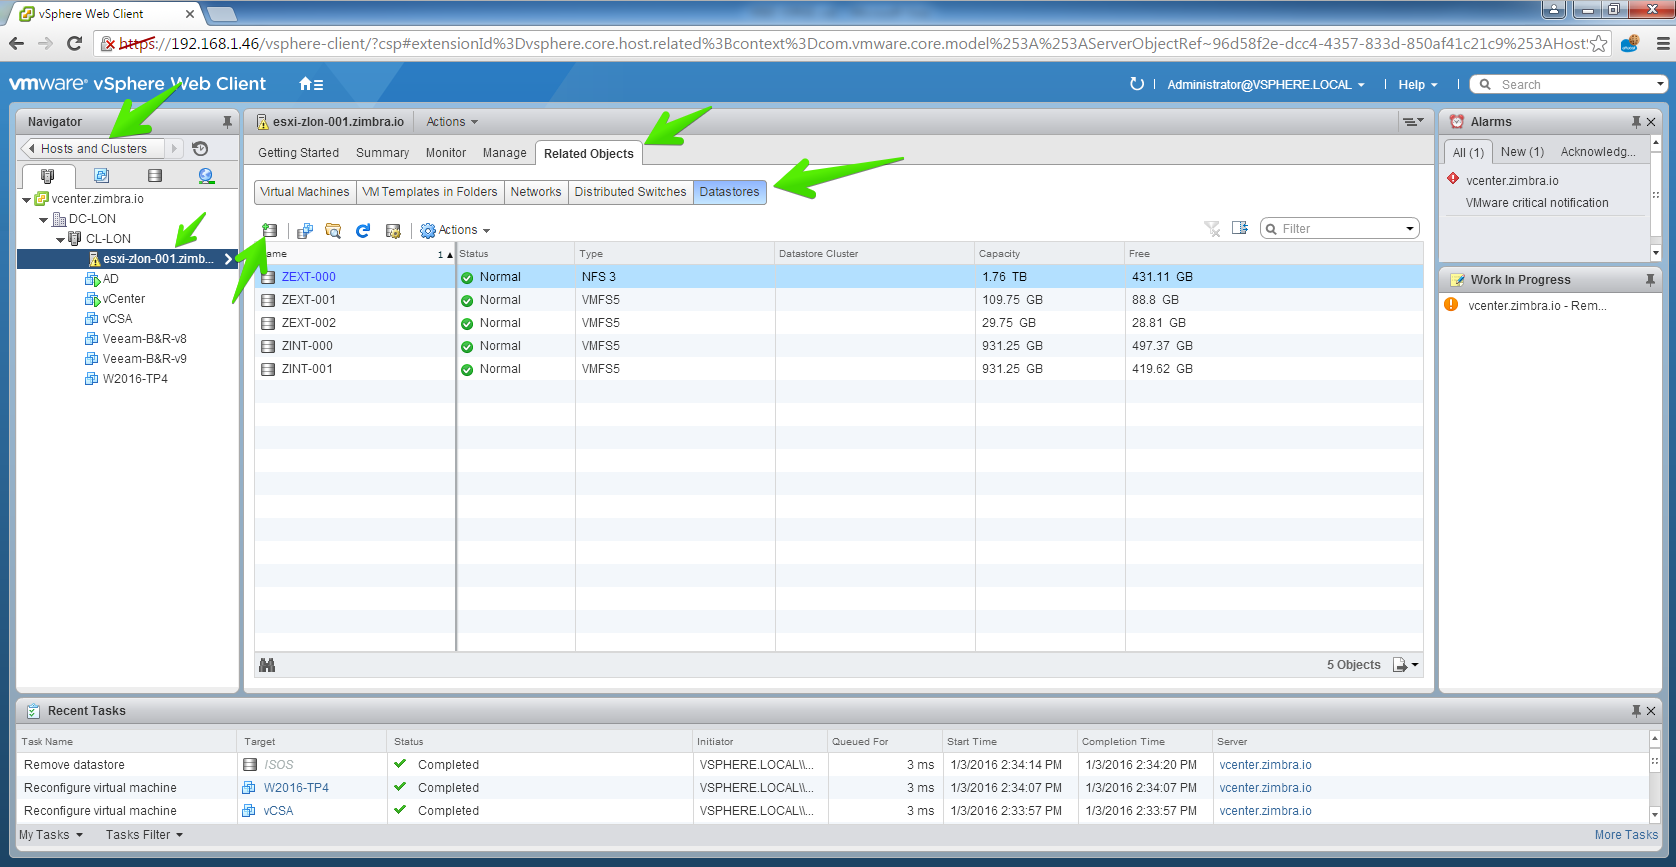
Task: Open the Administrator@VSPHERE.LOCAL user menu
Action: click(1266, 85)
